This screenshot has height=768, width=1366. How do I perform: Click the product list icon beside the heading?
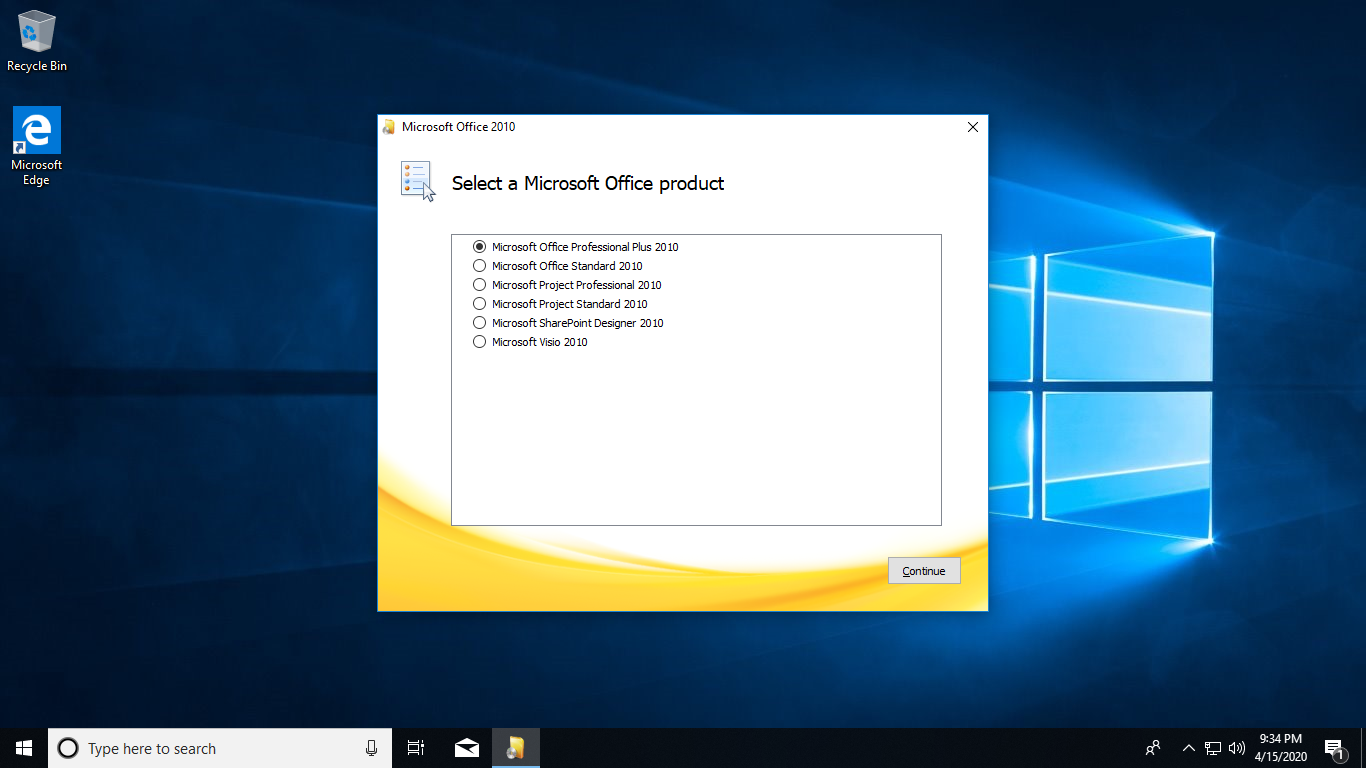tap(418, 181)
